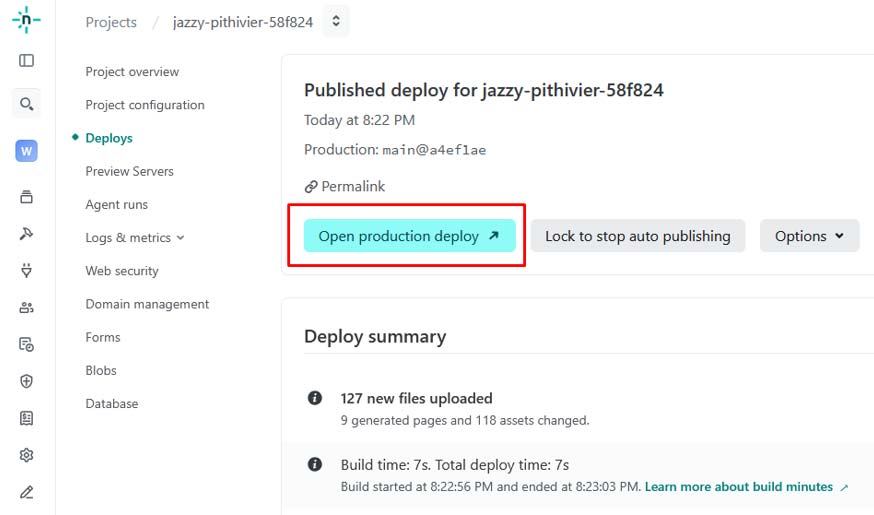Open the plug extensions icon
This screenshot has height=515, width=874.
(26, 270)
